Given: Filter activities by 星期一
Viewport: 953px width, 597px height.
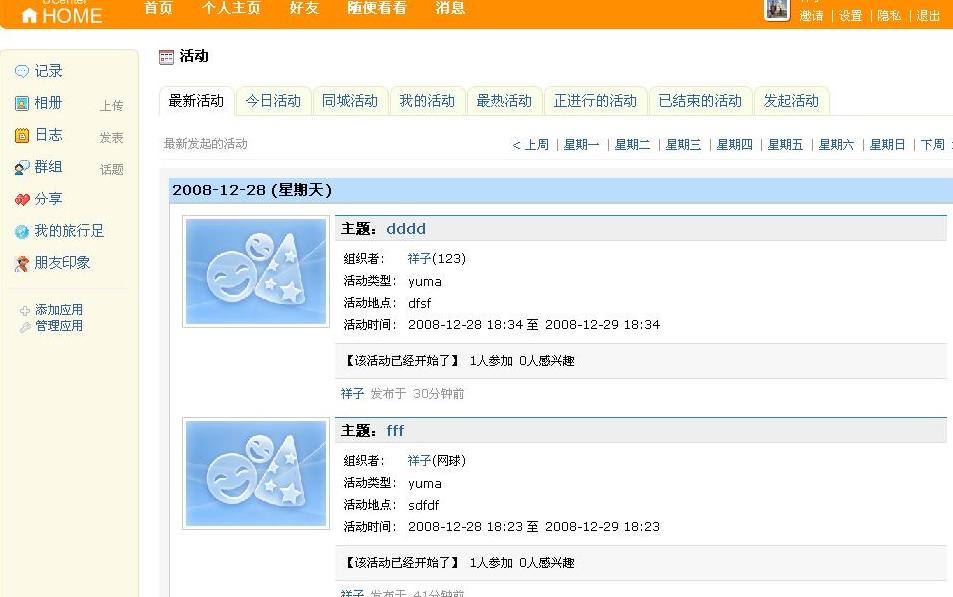Looking at the screenshot, I should pyautogui.click(x=581, y=145).
